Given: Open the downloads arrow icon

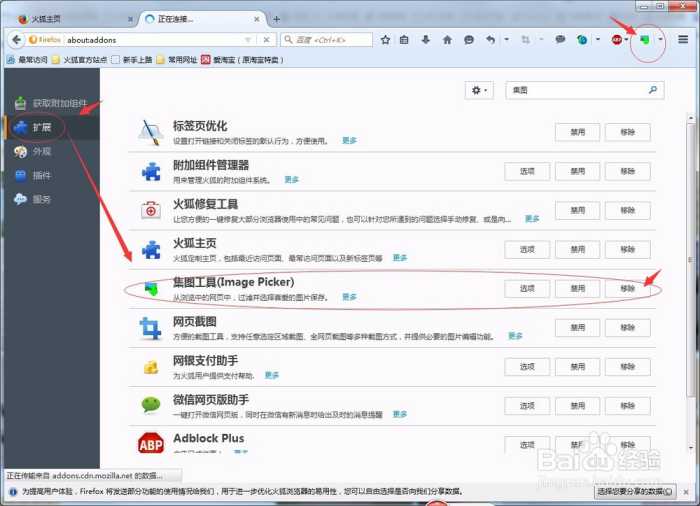Looking at the screenshot, I should (425, 40).
